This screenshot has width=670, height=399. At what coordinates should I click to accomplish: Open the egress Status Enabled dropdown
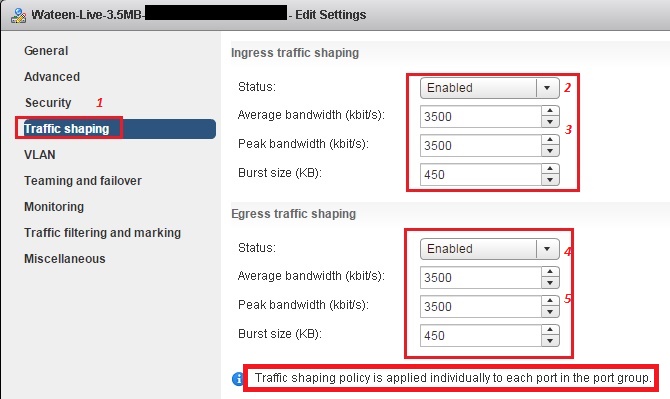tap(490, 249)
